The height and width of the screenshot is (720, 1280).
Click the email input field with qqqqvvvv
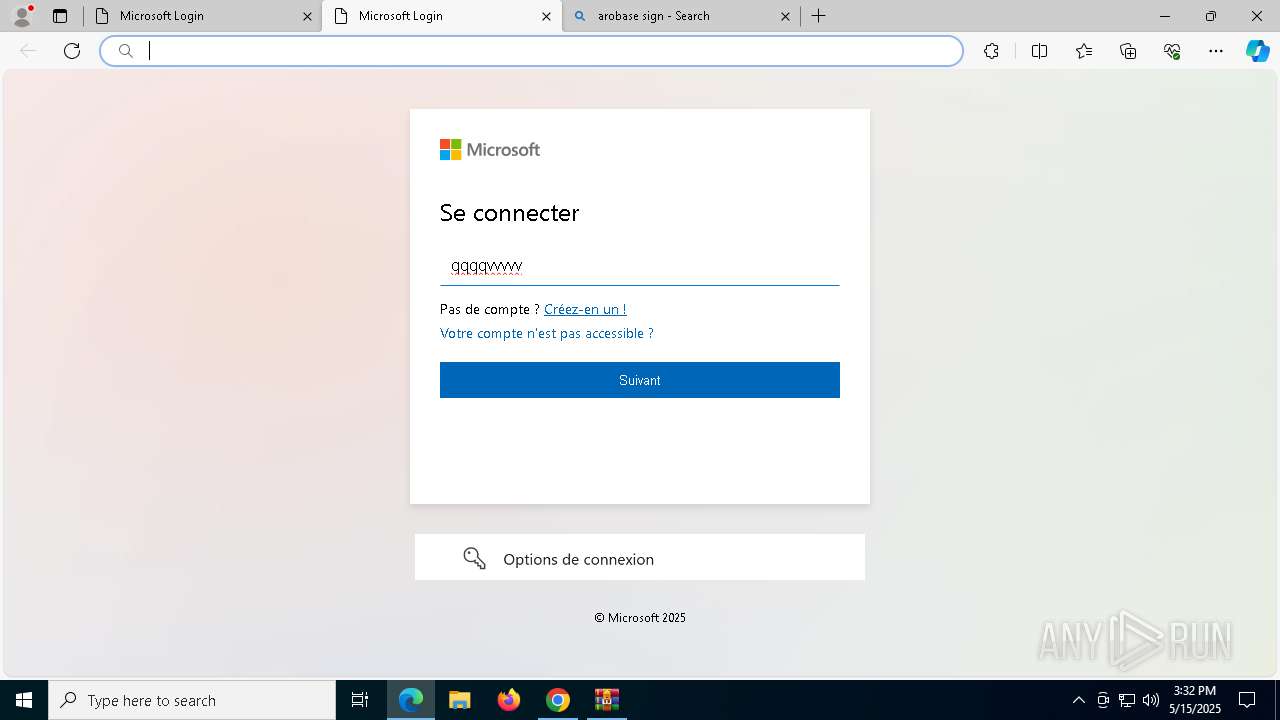(640, 266)
